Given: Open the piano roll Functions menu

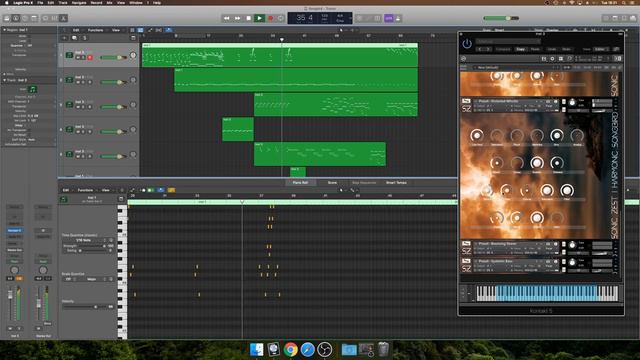Looking at the screenshot, I should [x=85, y=190].
